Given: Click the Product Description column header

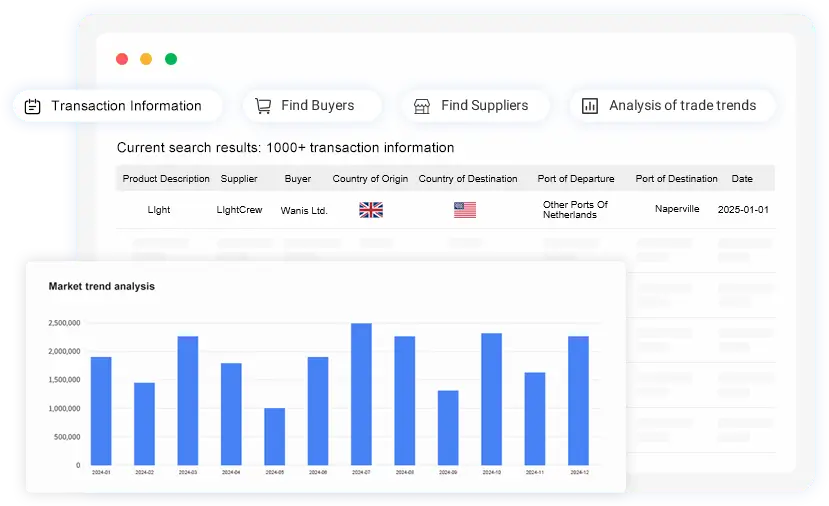Looking at the screenshot, I should click(166, 179).
